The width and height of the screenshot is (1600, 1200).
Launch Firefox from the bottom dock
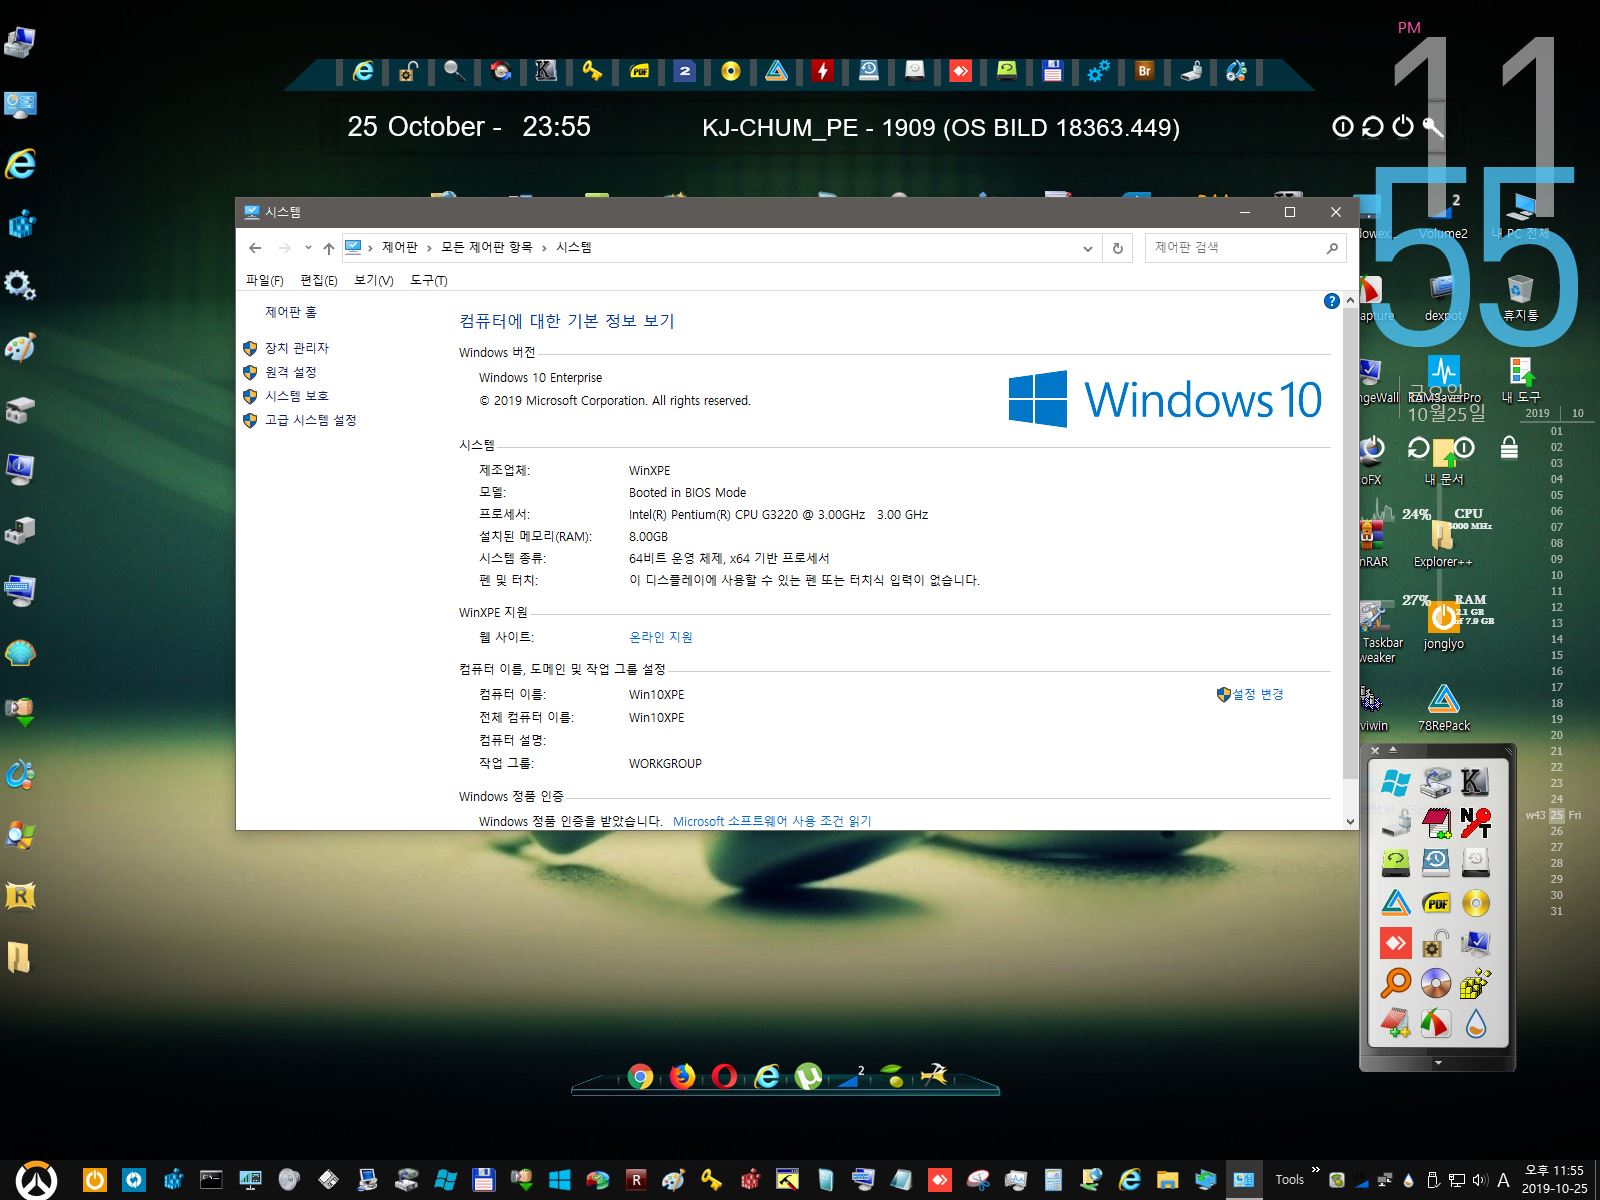click(682, 1076)
